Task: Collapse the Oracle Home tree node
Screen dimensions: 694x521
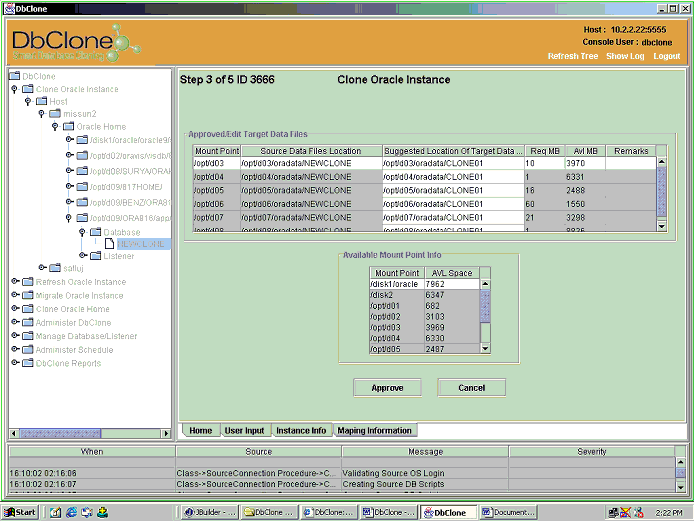Action: (55, 127)
